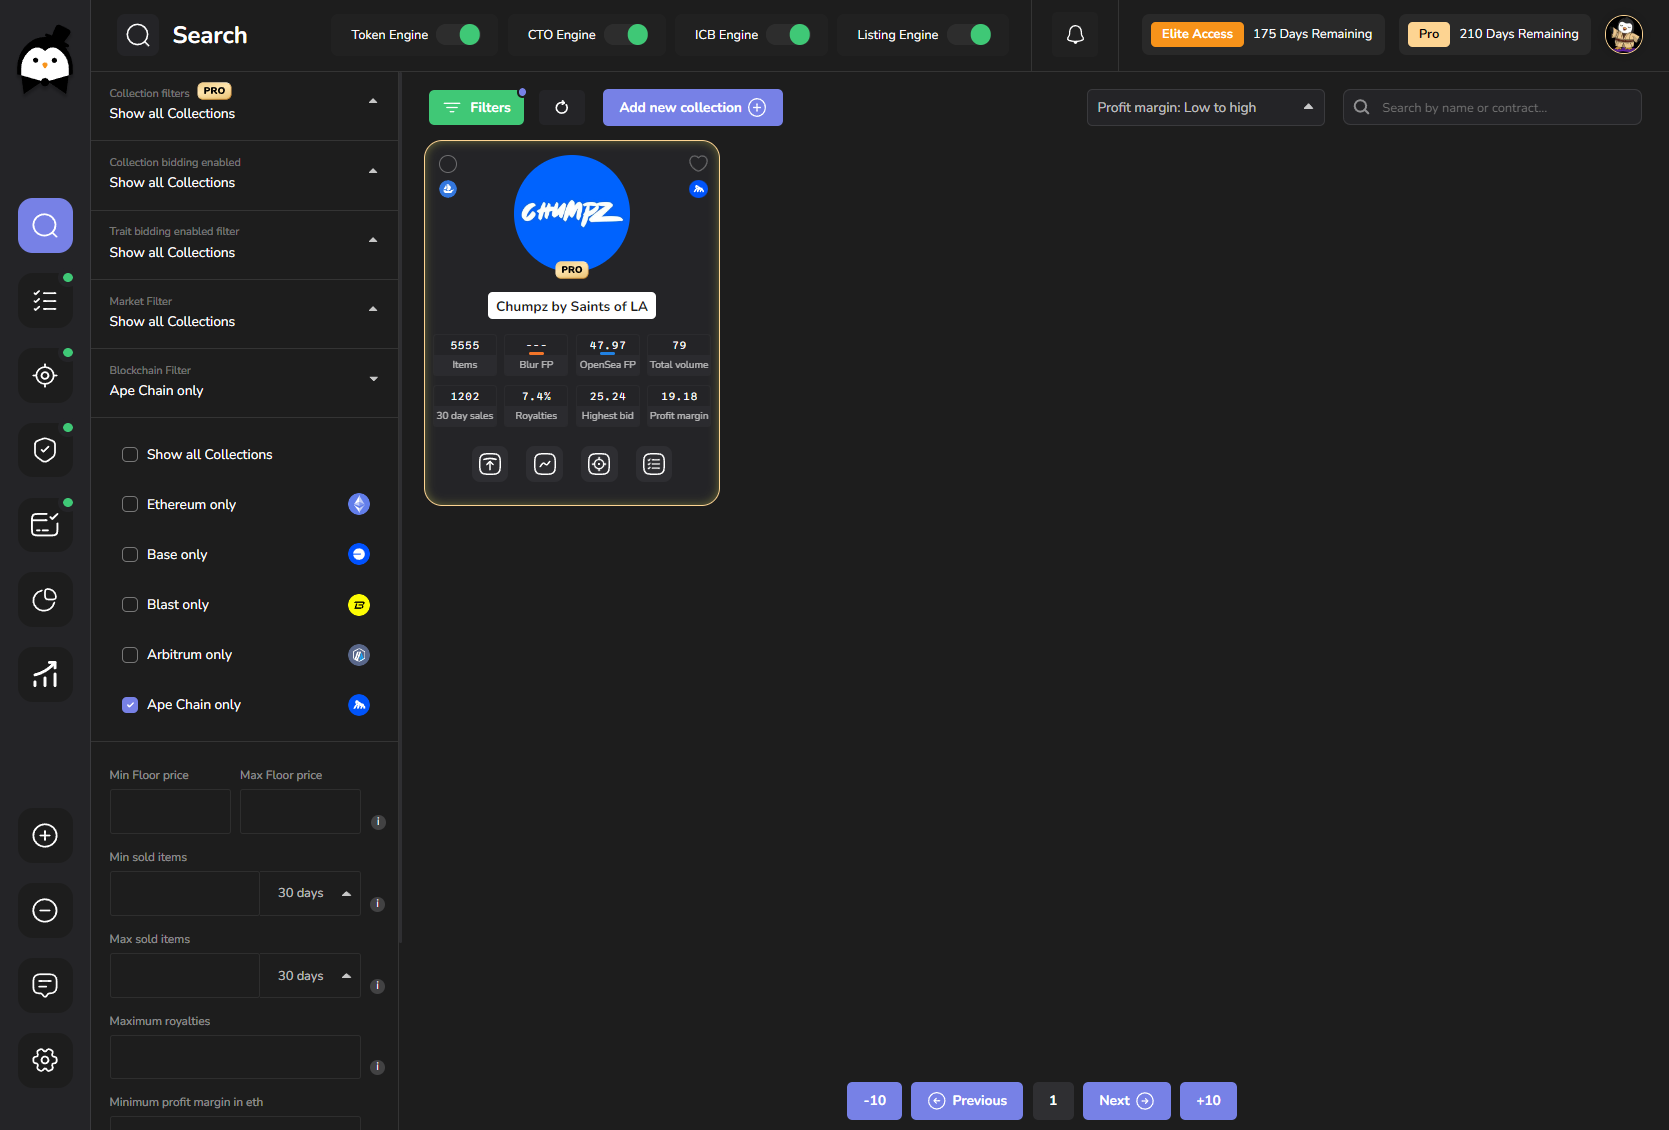Open the settings gear sidebar icon
Image resolution: width=1669 pixels, height=1130 pixels.
(45, 1060)
